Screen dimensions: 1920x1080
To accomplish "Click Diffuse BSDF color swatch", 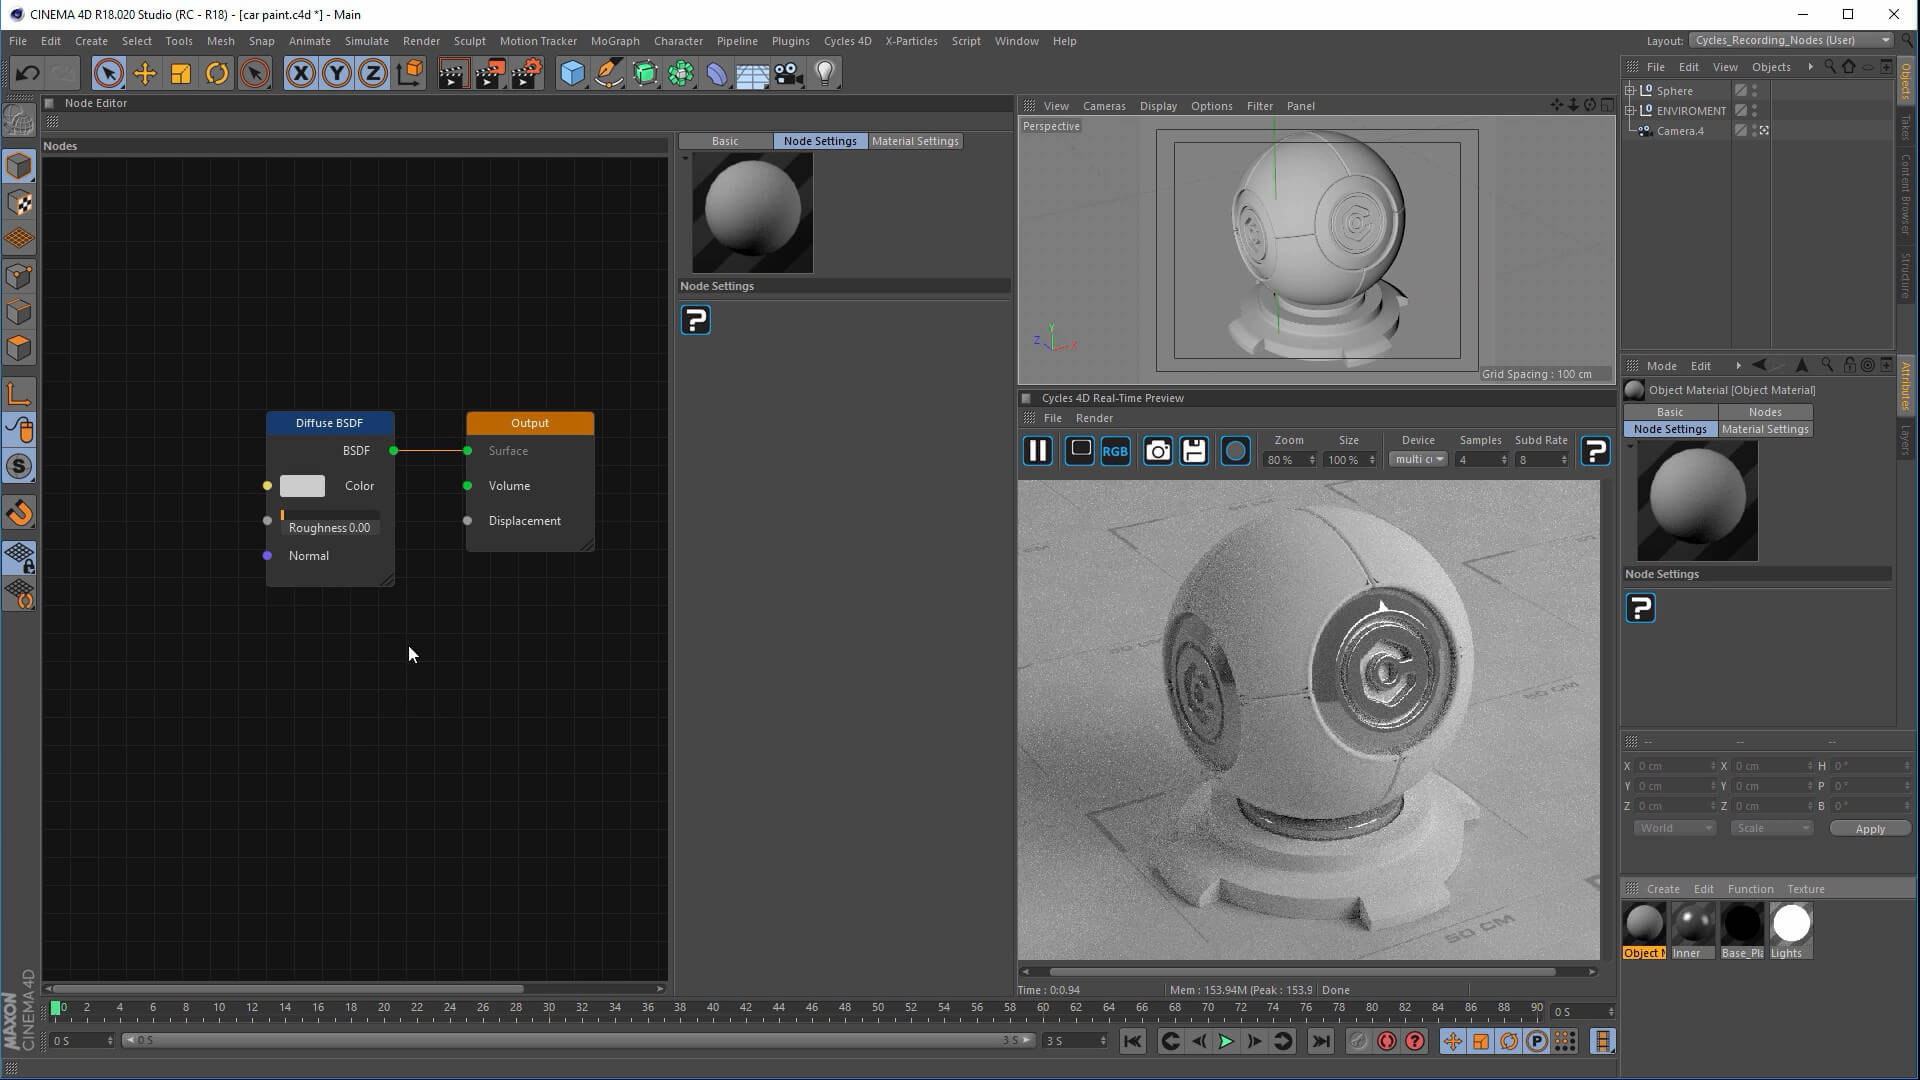I will 302,486.
